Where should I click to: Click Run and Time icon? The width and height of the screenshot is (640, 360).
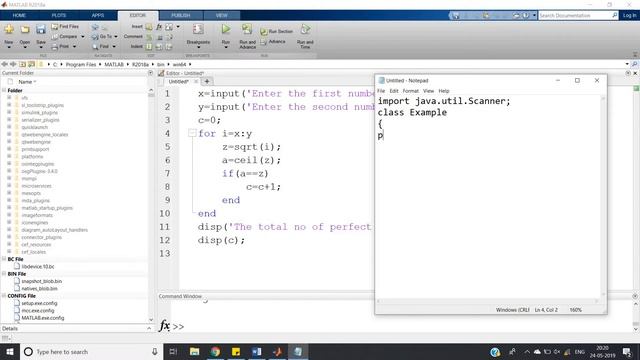(x=305, y=29)
